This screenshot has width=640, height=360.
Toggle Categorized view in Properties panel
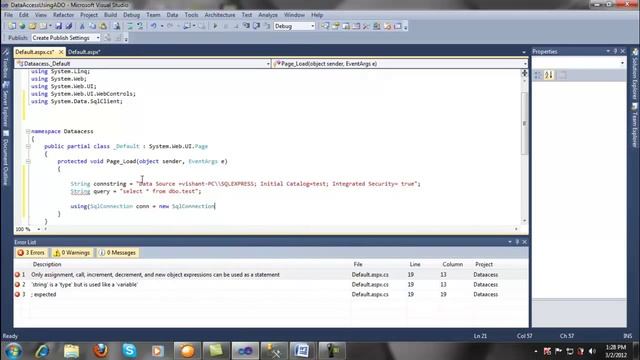click(x=538, y=75)
